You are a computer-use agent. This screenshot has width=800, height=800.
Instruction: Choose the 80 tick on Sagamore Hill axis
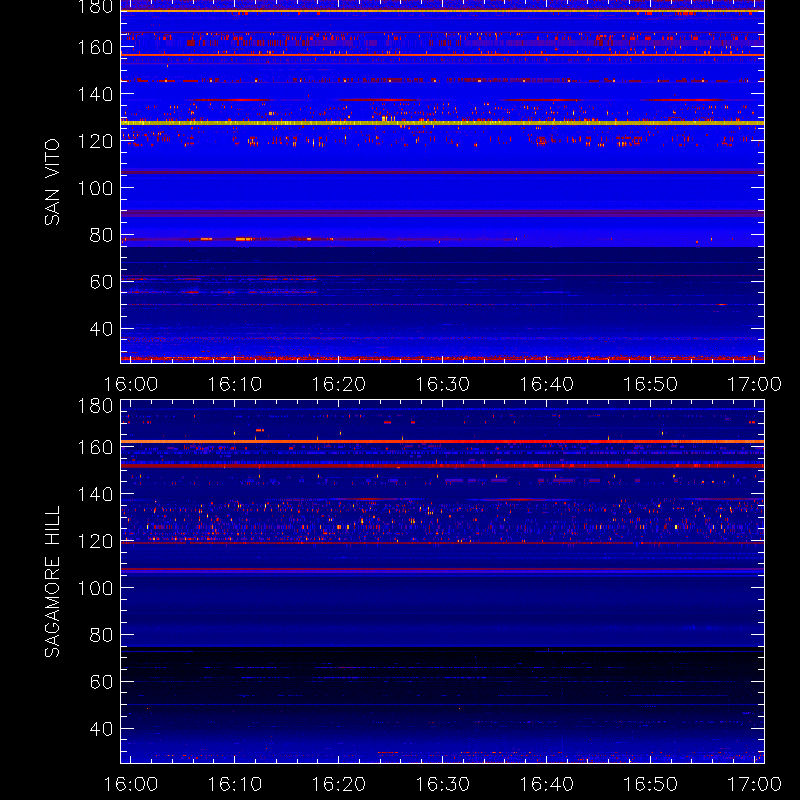[101, 635]
